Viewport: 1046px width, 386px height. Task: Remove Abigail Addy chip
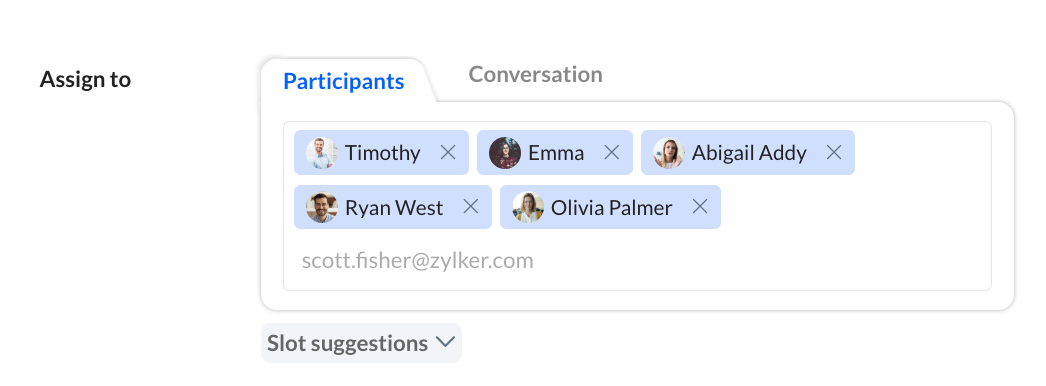coord(834,153)
